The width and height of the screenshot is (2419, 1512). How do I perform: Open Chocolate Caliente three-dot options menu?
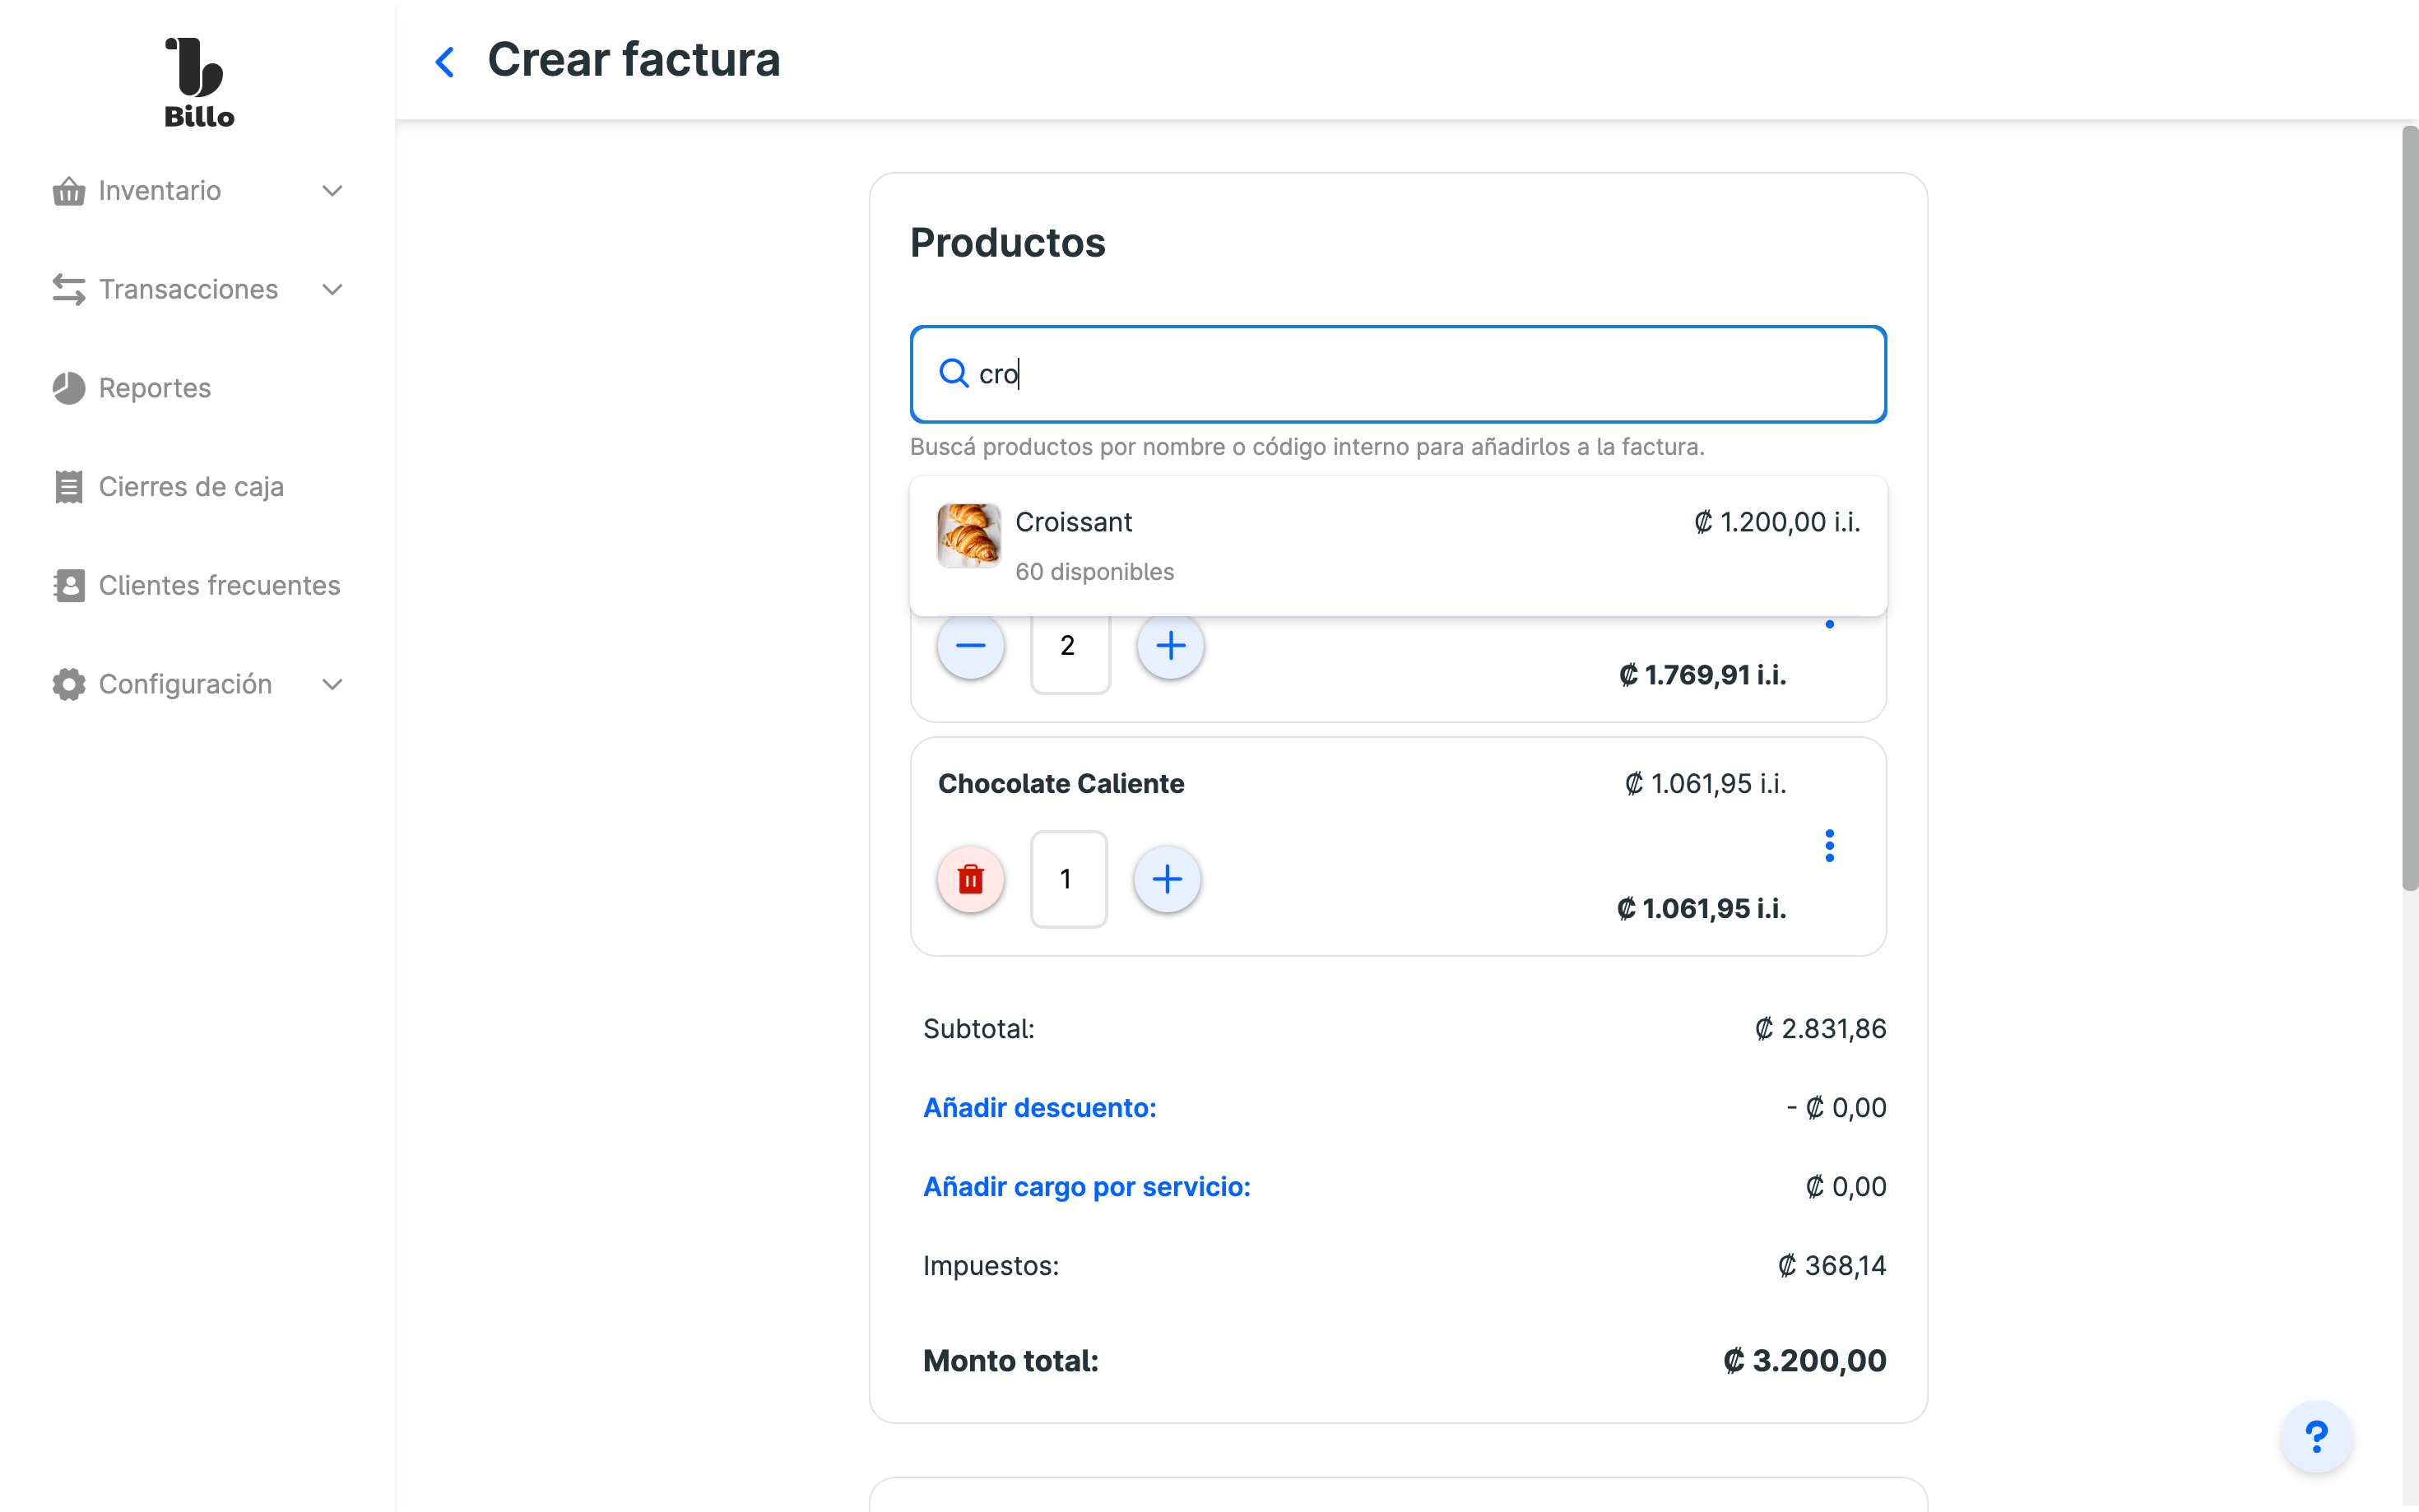[x=1829, y=846]
